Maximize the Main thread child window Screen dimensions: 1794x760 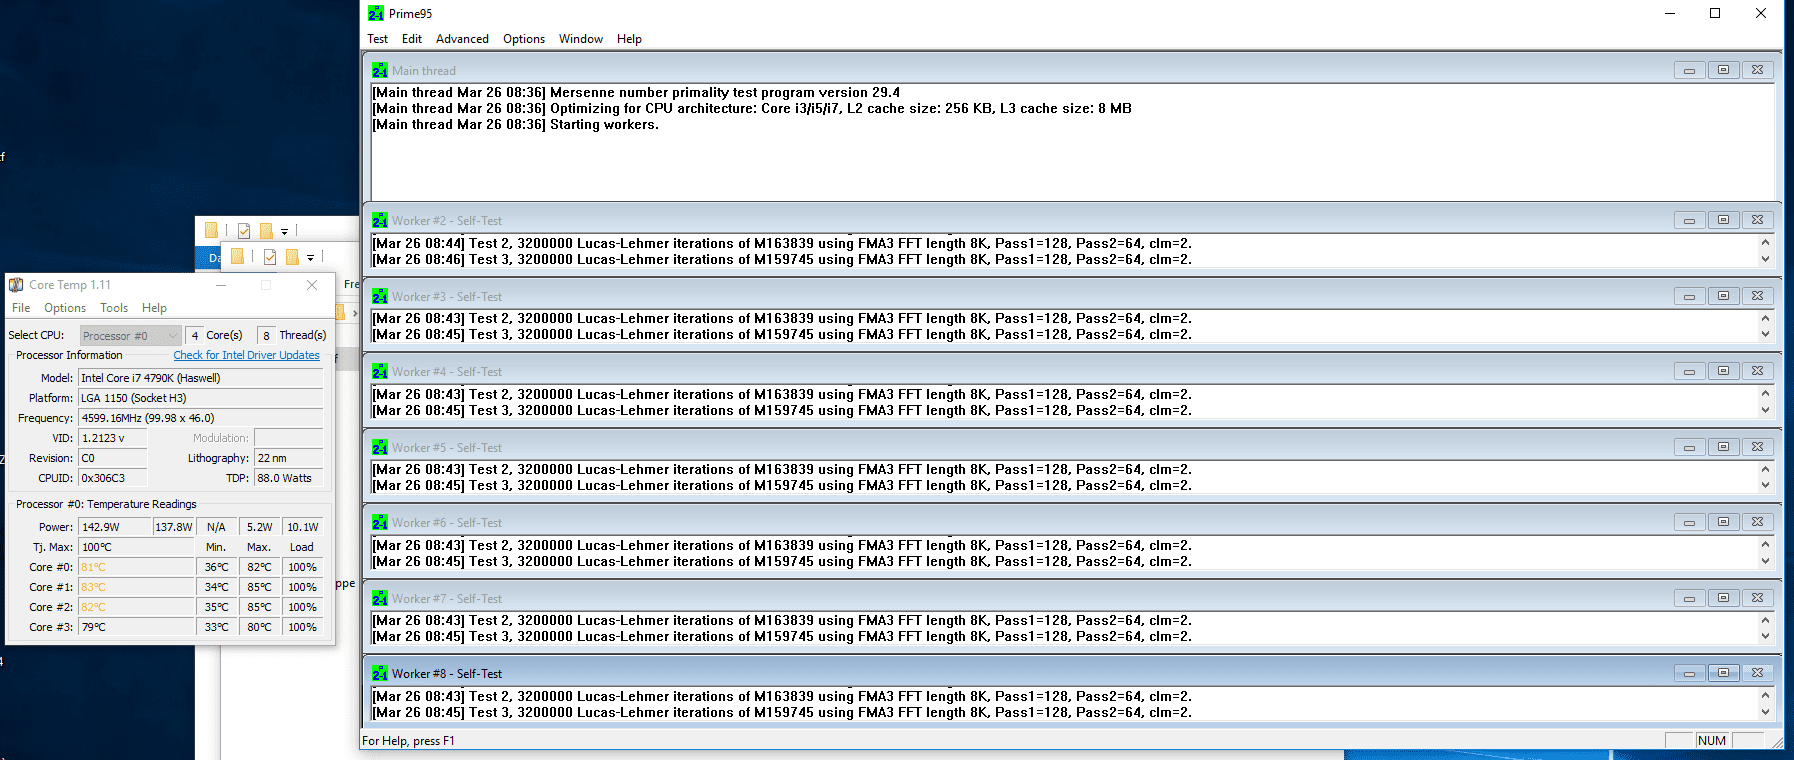click(x=1723, y=70)
